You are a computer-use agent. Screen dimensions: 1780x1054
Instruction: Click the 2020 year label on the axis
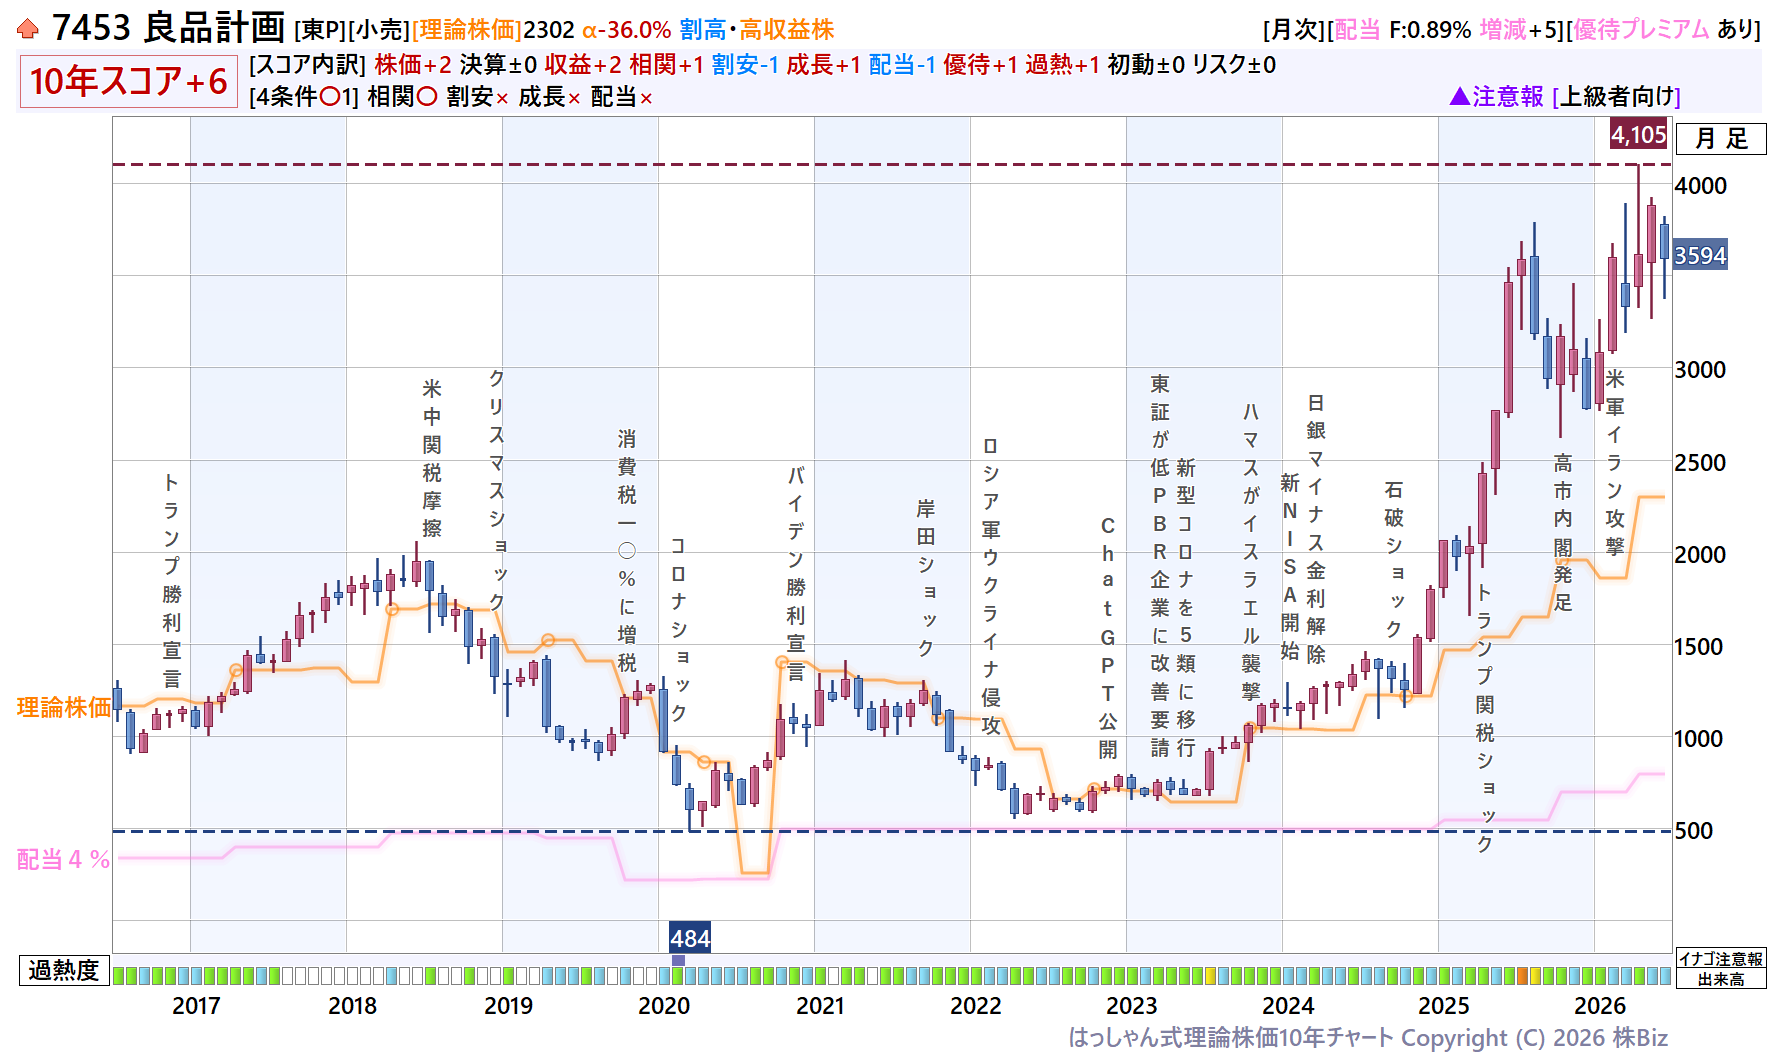click(x=664, y=1006)
